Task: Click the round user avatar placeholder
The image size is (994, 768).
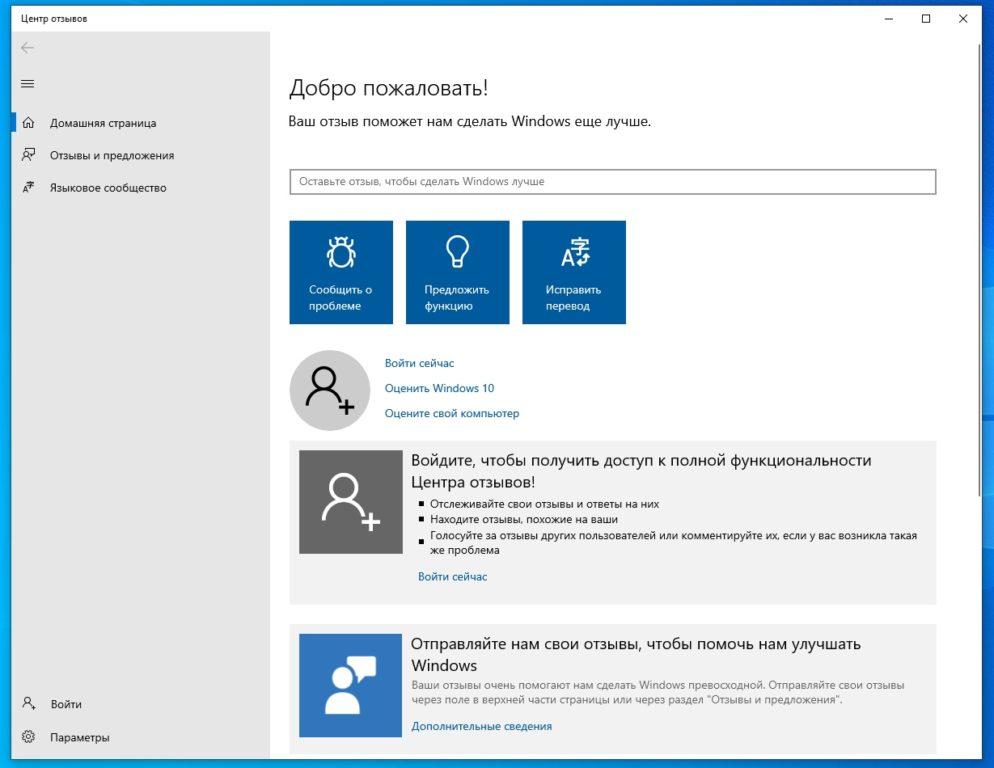Action: [330, 390]
